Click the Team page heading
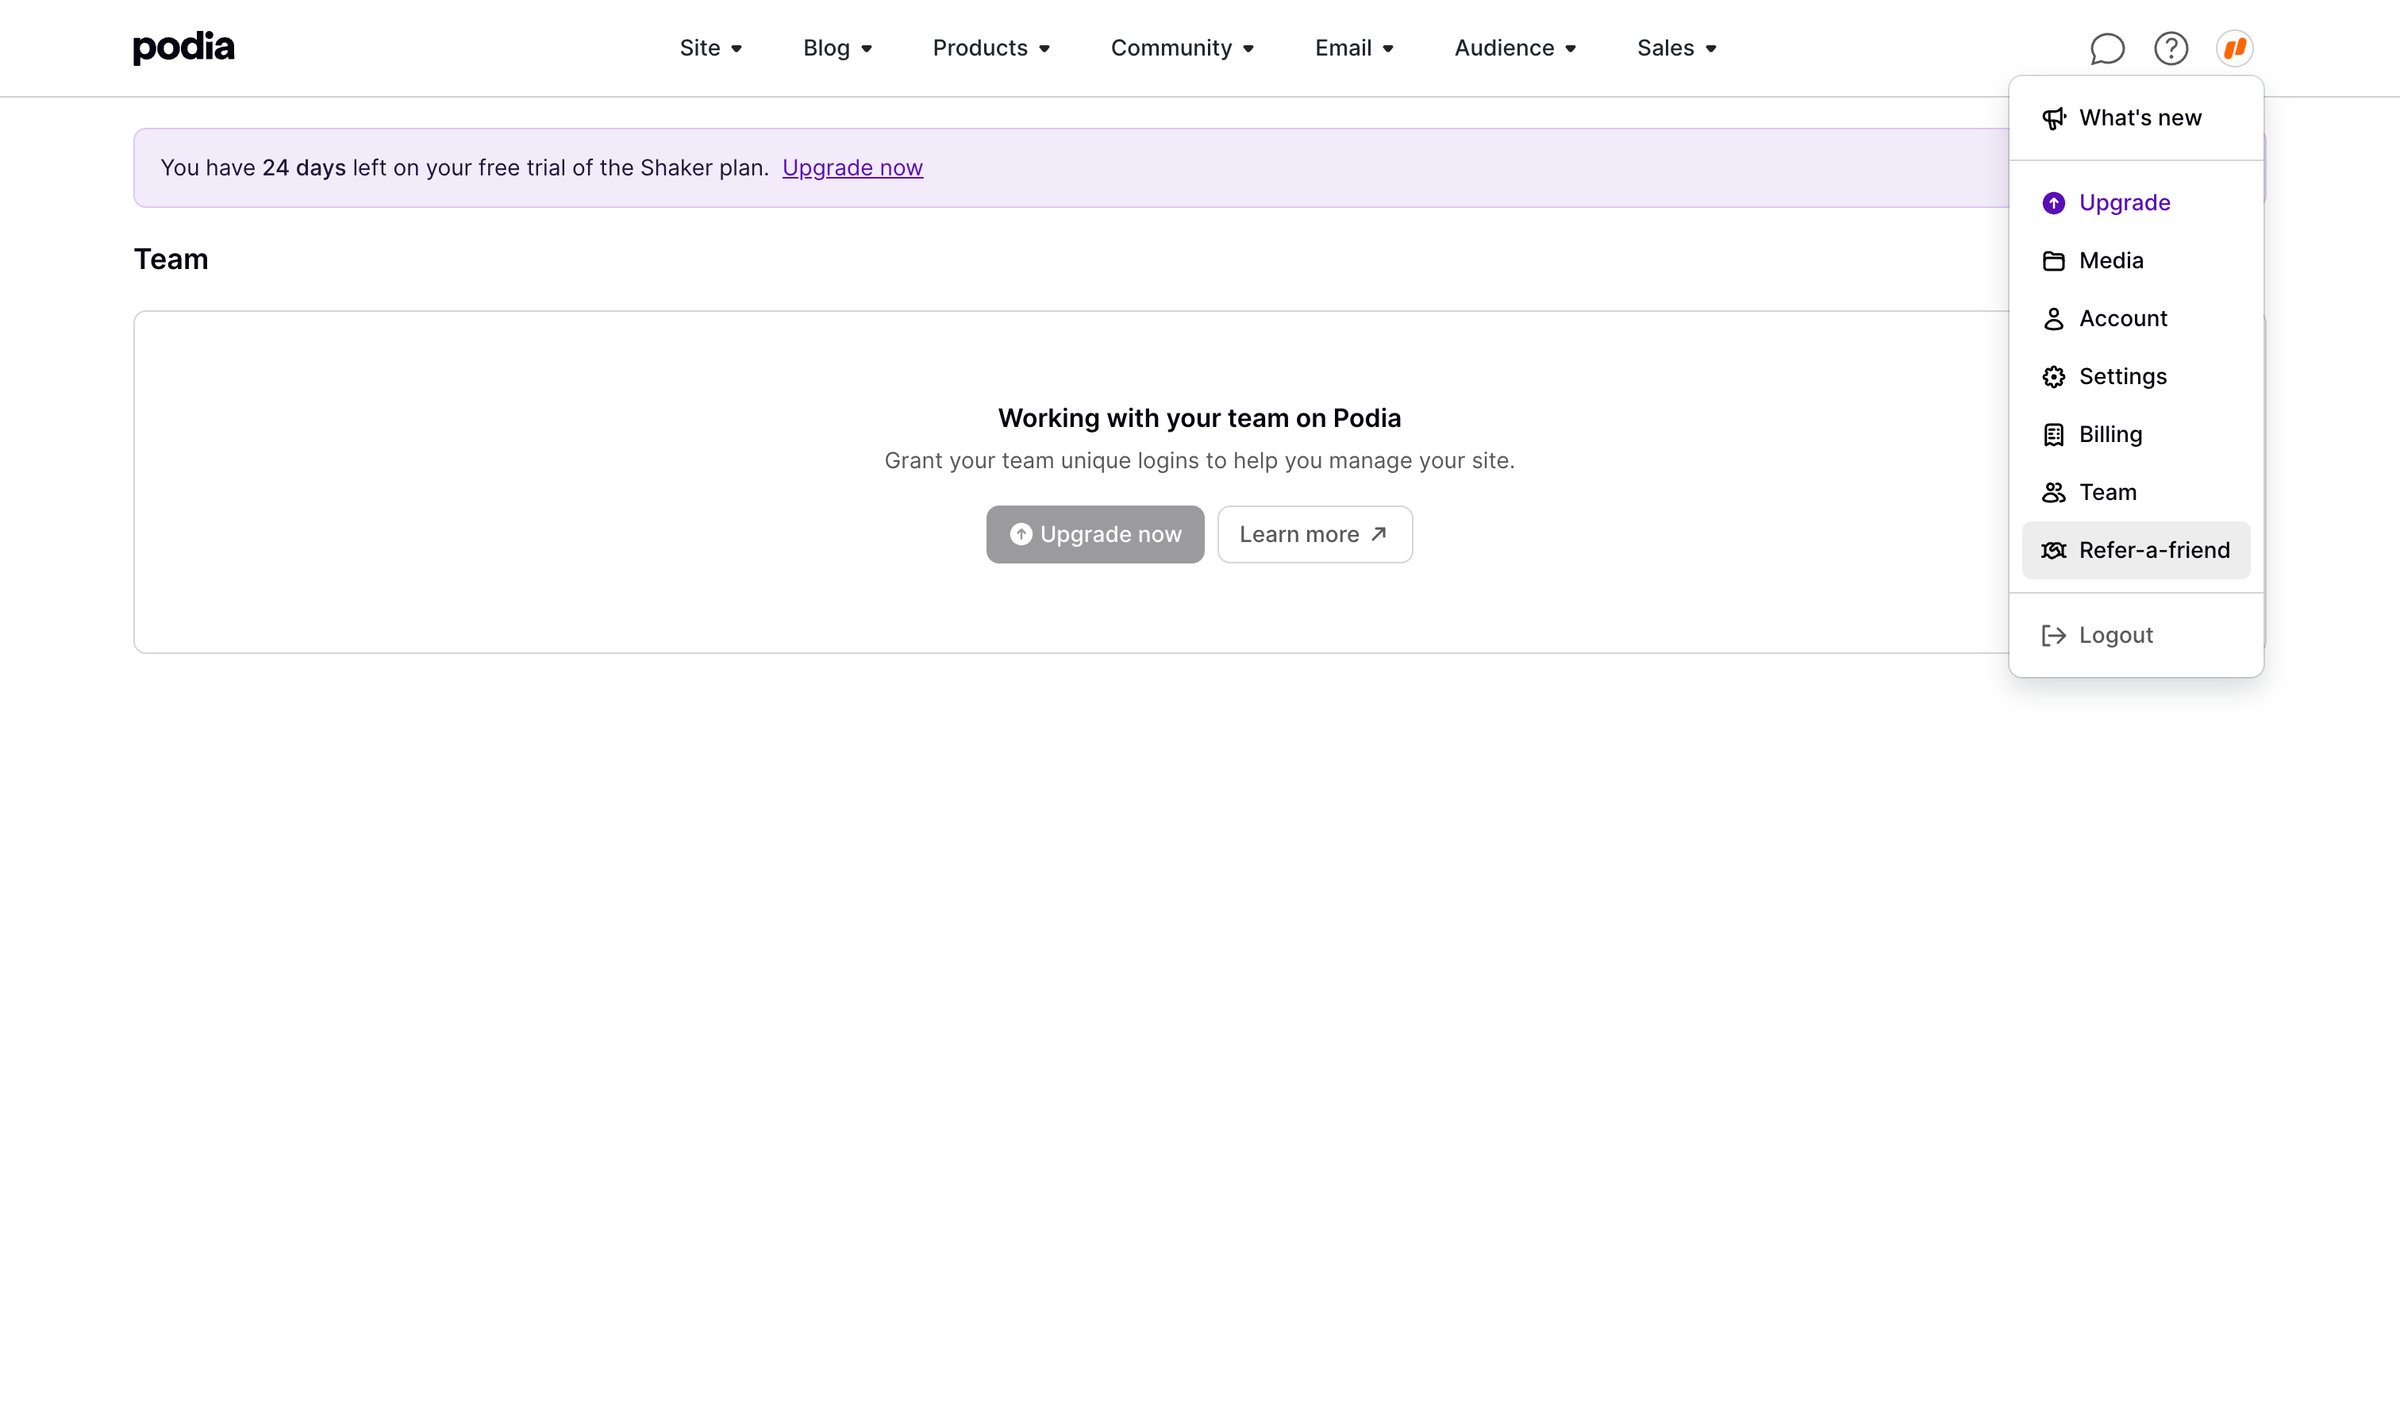The height and width of the screenshot is (1411, 2400). pyautogui.click(x=171, y=260)
